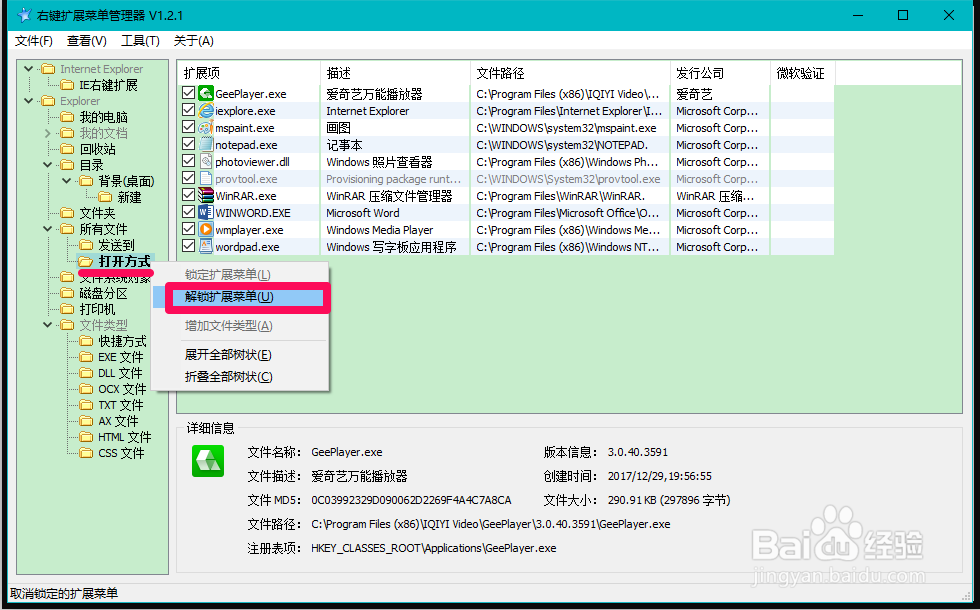Sort by the 文件路径 column header
The height and width of the screenshot is (610, 980).
(570, 73)
